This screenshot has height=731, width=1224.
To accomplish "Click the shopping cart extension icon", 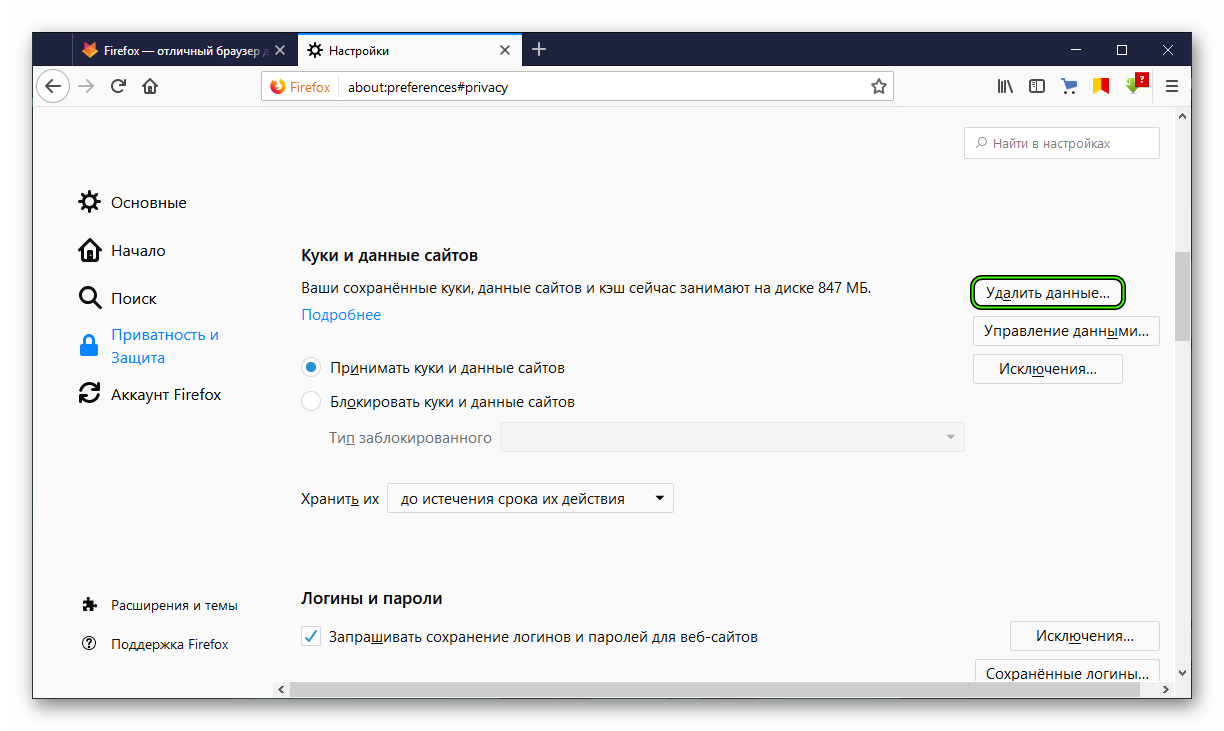I will (1069, 87).
